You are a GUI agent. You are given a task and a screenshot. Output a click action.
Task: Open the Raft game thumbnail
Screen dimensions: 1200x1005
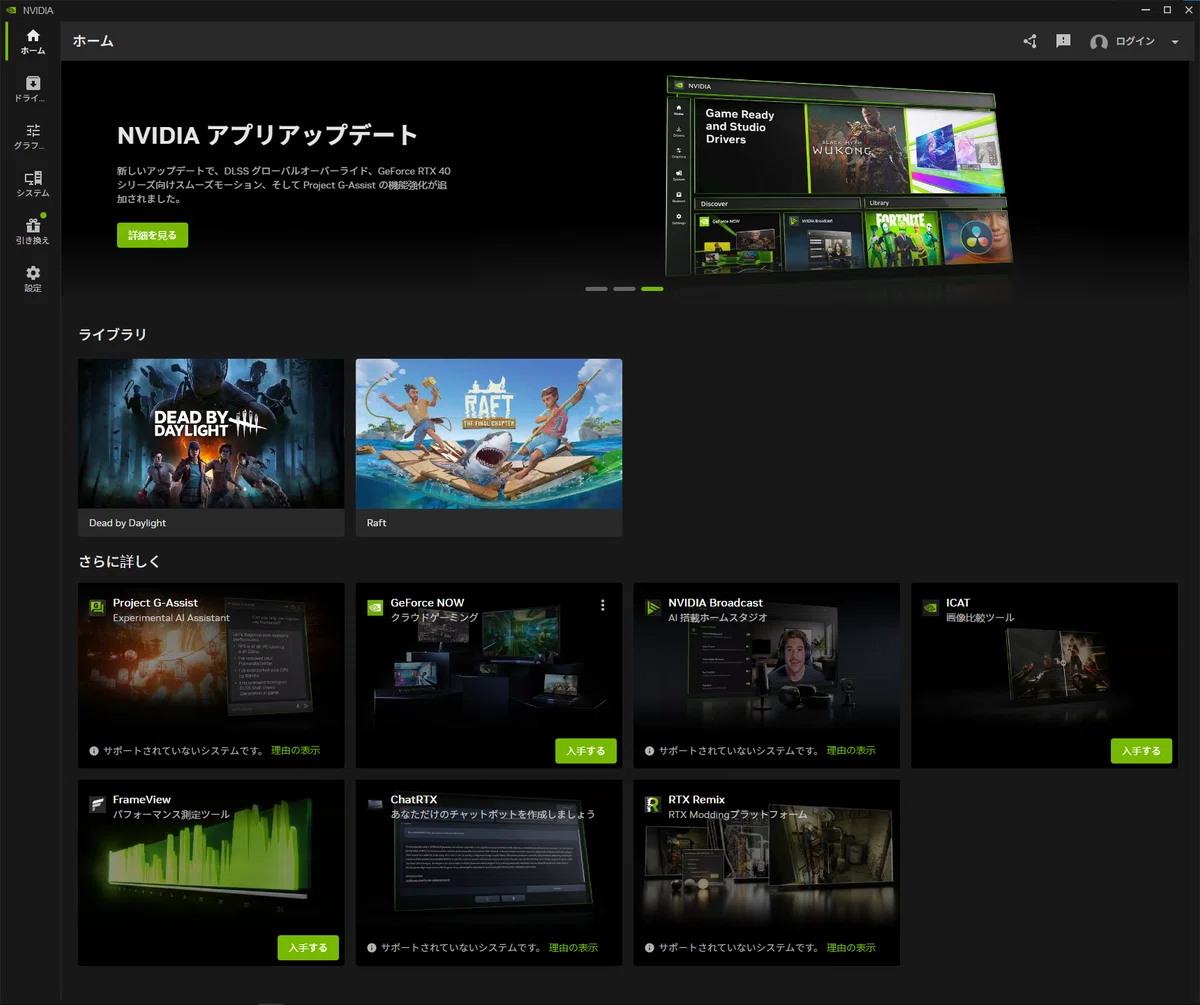(489, 434)
